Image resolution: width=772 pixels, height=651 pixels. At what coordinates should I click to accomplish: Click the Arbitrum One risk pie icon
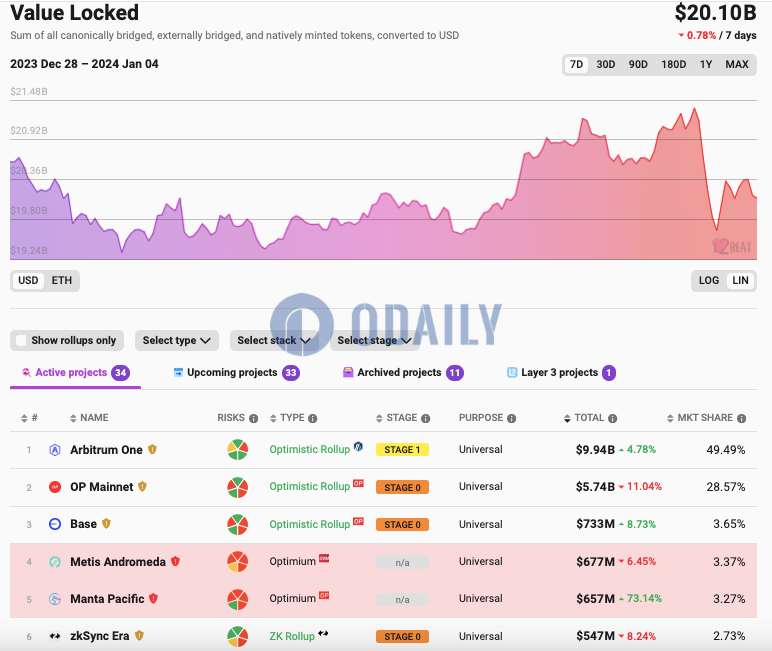(x=237, y=450)
